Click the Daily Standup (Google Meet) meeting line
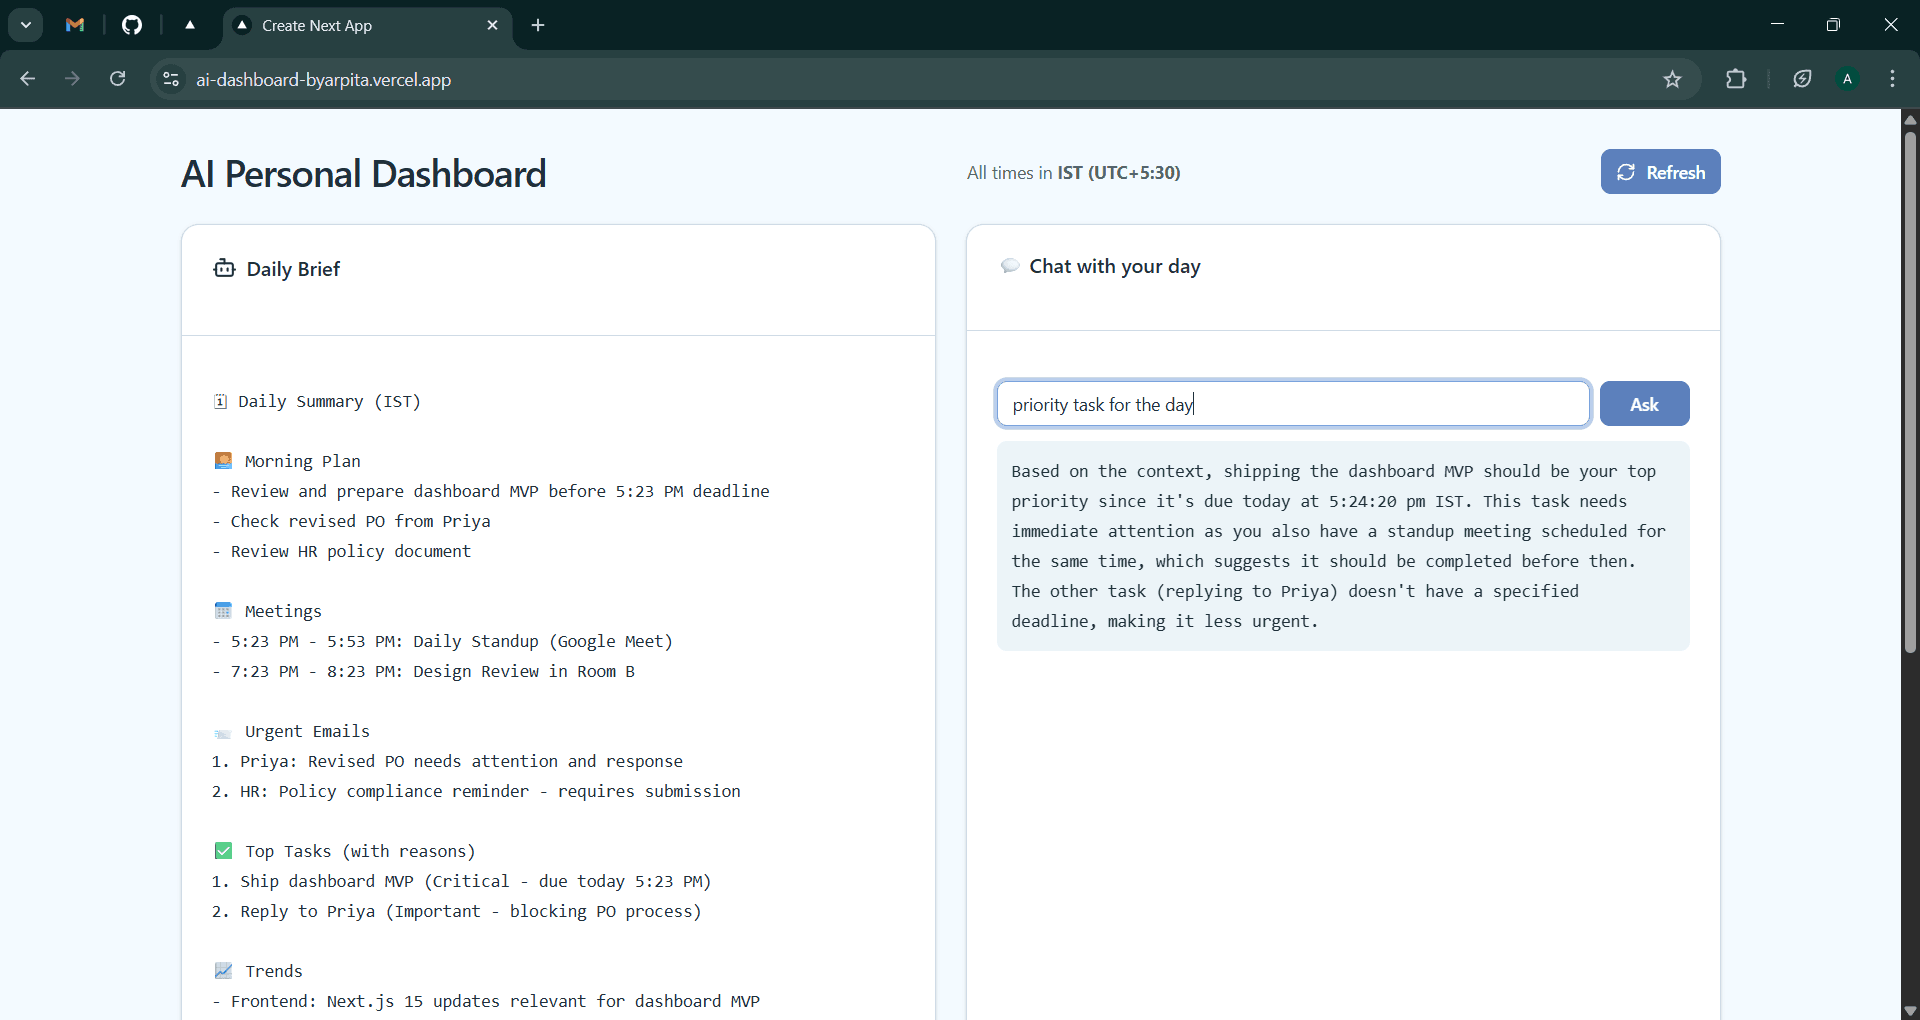Screen dimensions: 1920x1020 443,641
